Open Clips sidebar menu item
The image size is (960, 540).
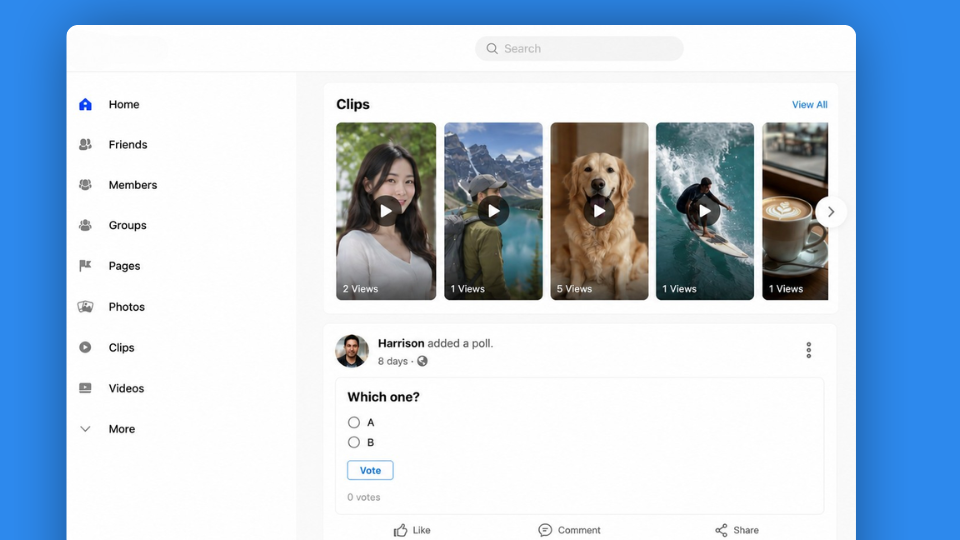point(121,347)
